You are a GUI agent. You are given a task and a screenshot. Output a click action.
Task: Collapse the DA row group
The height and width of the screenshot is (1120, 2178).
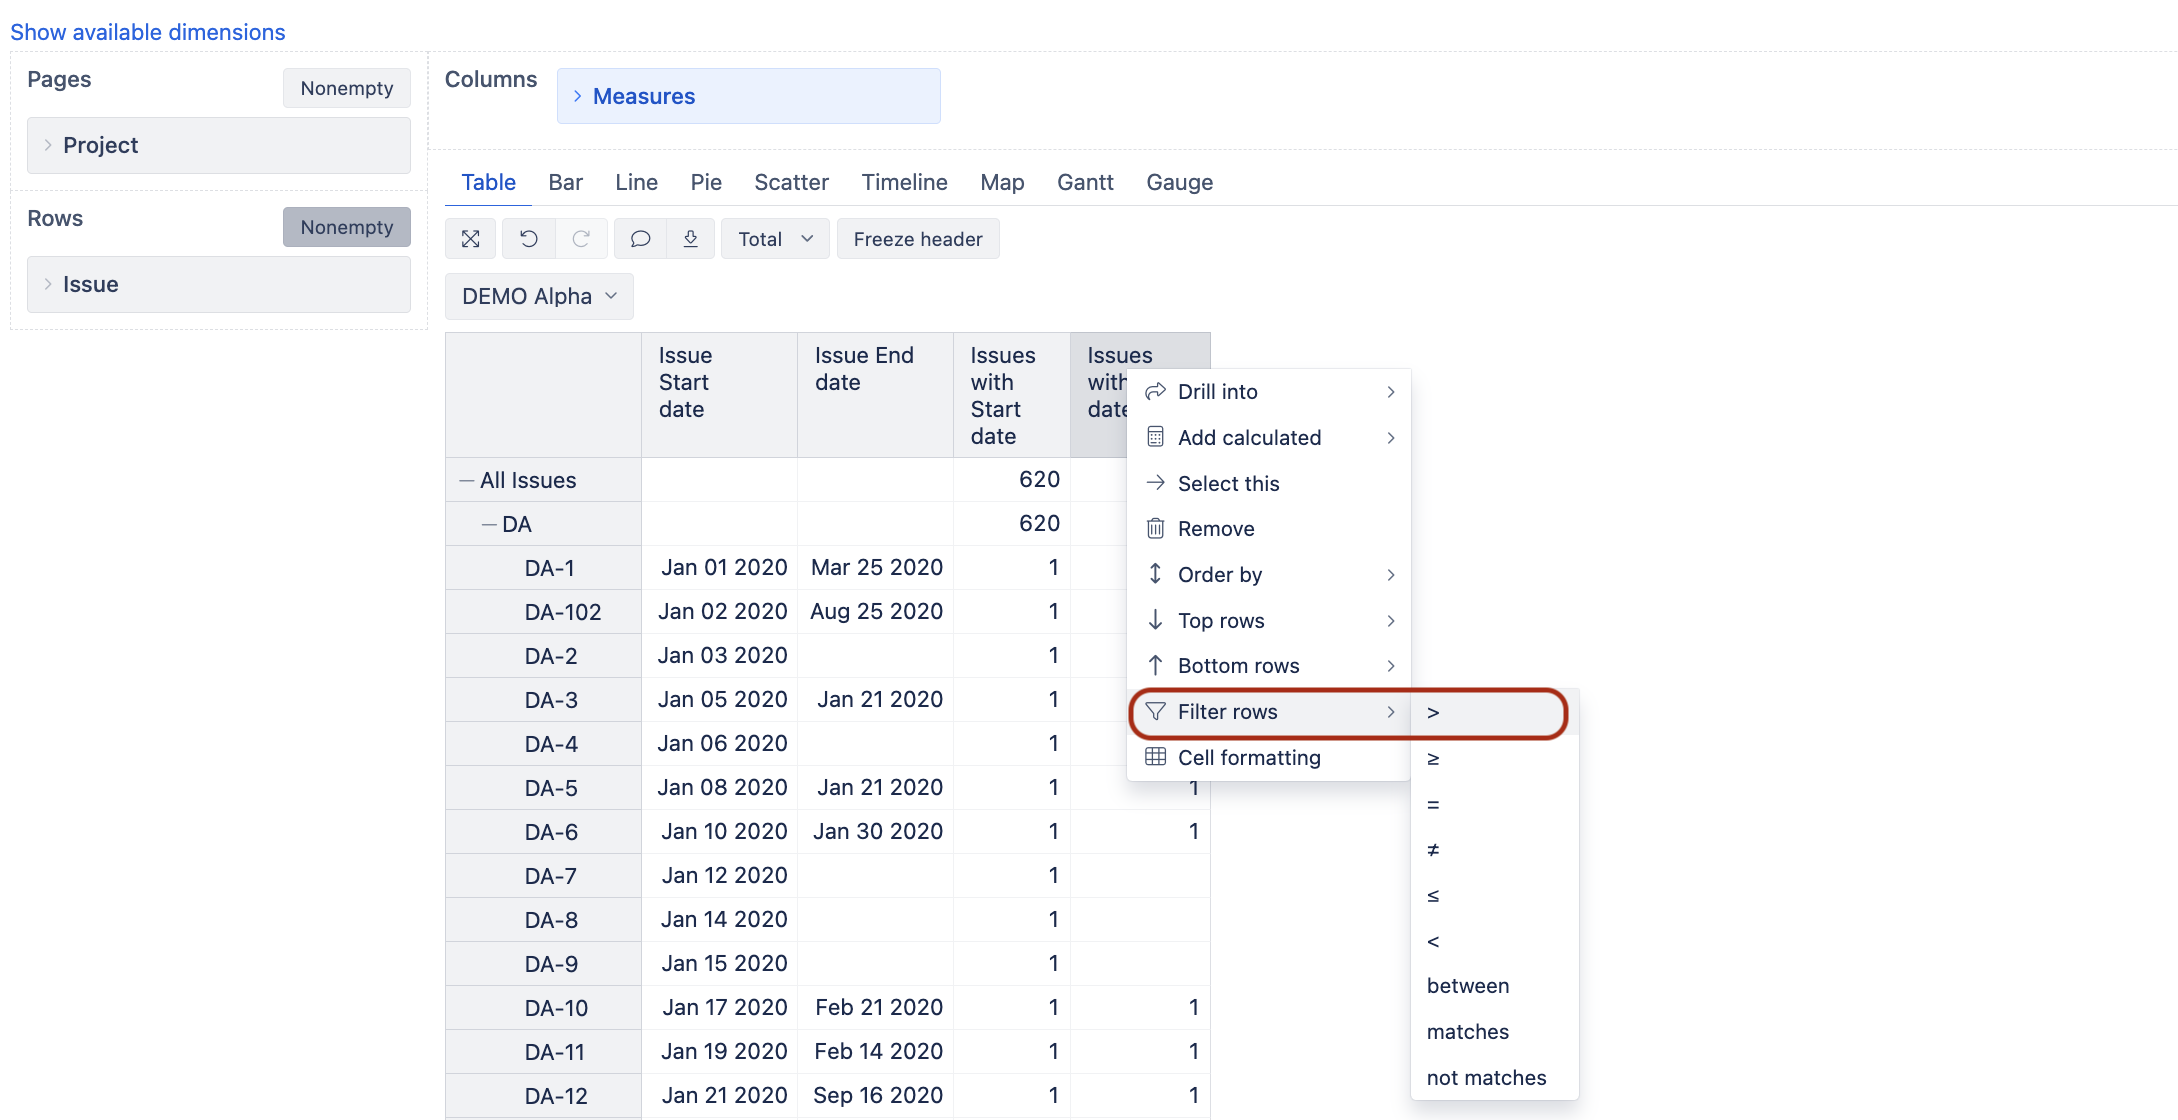click(x=489, y=525)
